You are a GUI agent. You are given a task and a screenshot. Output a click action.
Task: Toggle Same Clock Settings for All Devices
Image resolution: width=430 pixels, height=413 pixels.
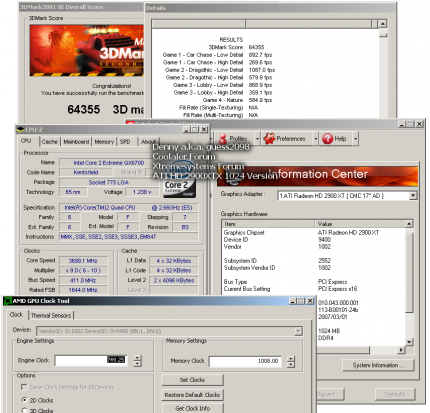pyautogui.click(x=24, y=387)
